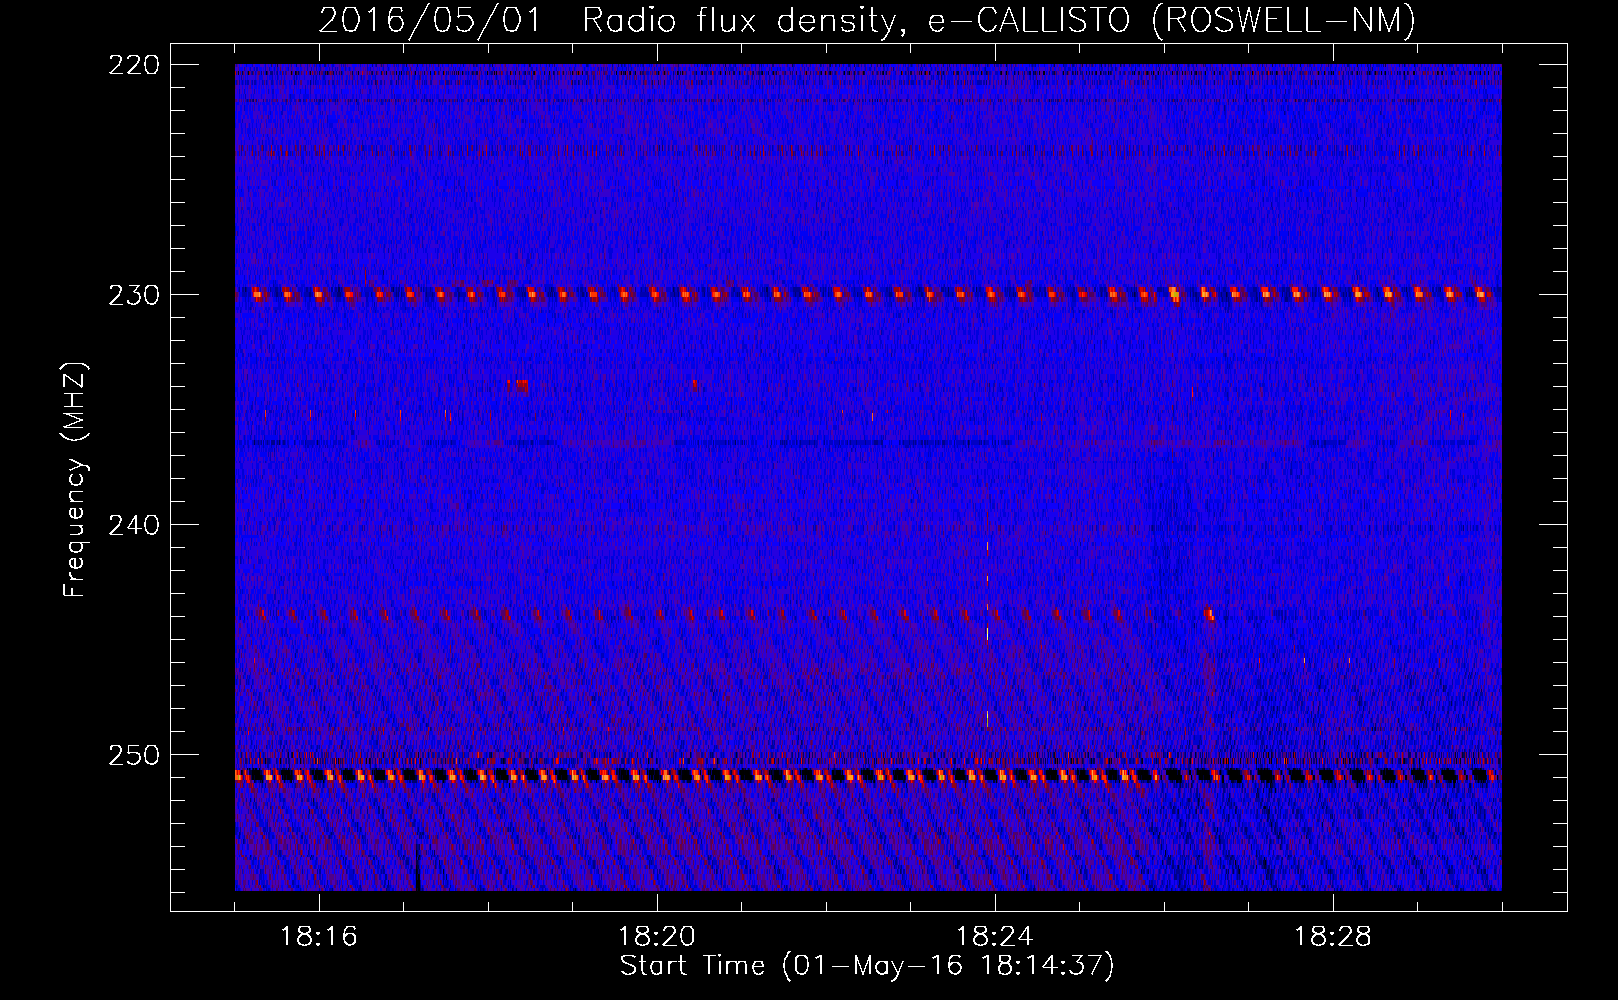Click the 230 frequency axis label
This screenshot has width=1618, height=1000.
click(134, 295)
